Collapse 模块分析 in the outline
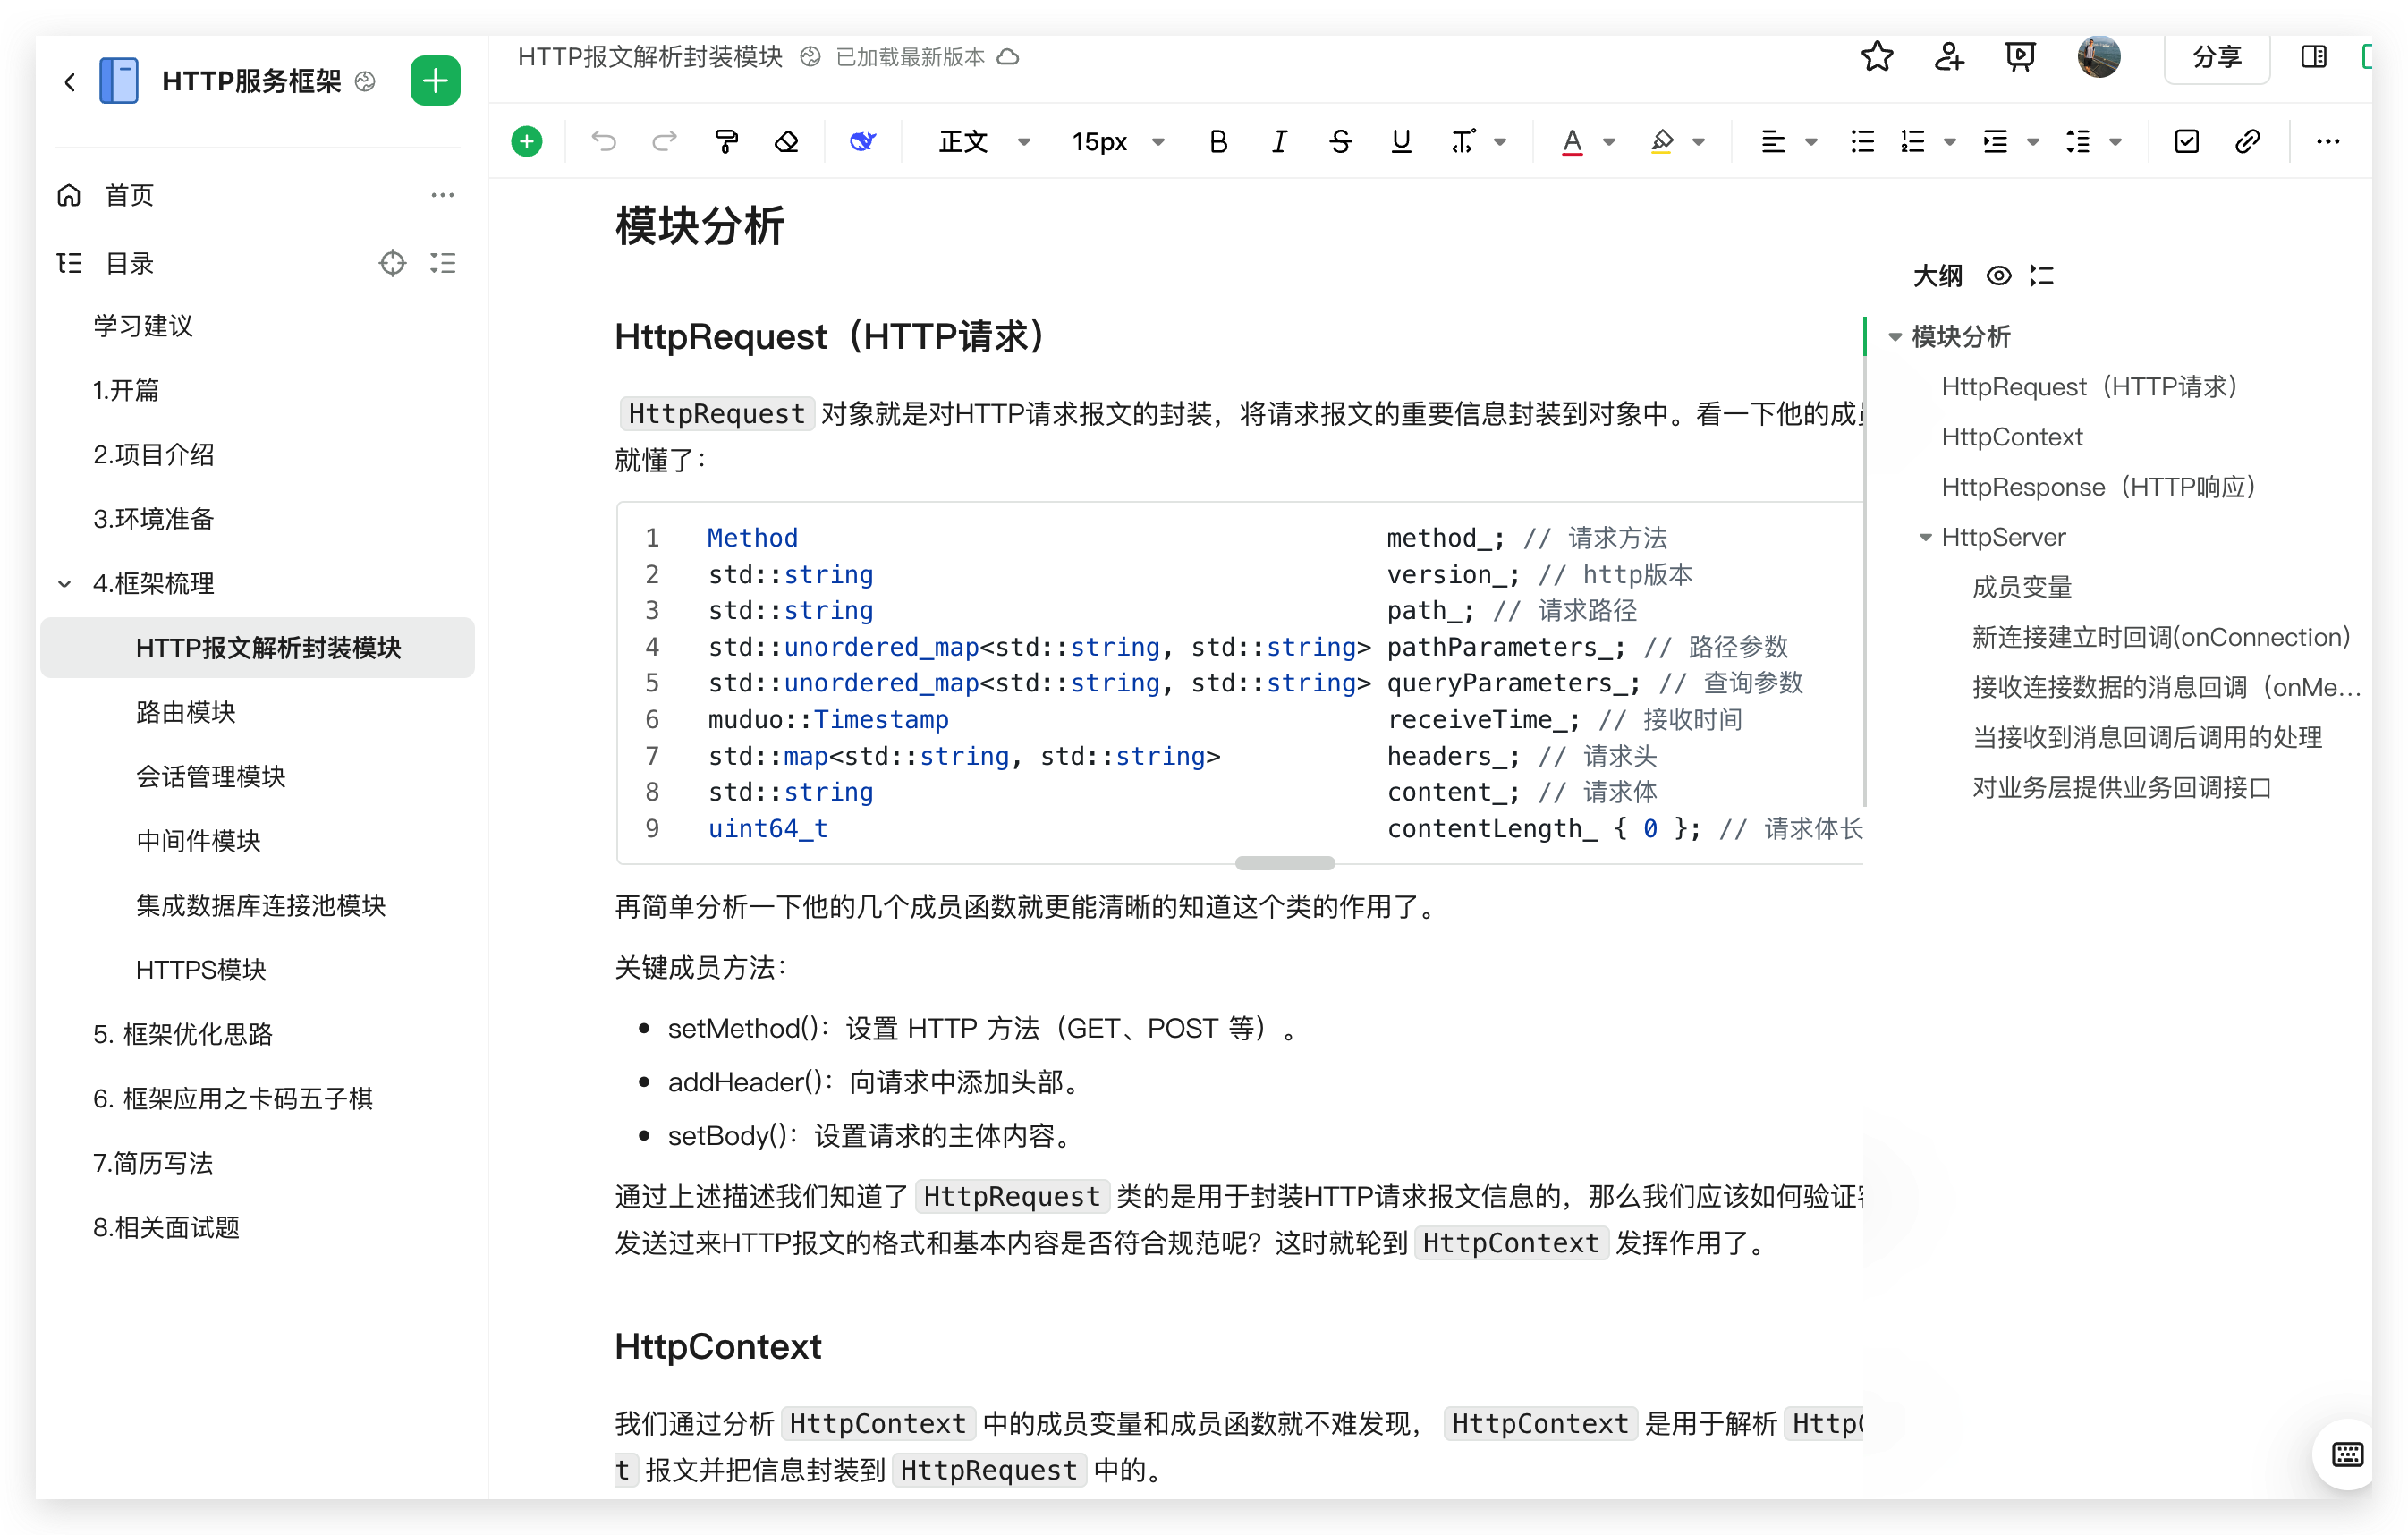This screenshot has height=1535, width=2408. [1895, 337]
